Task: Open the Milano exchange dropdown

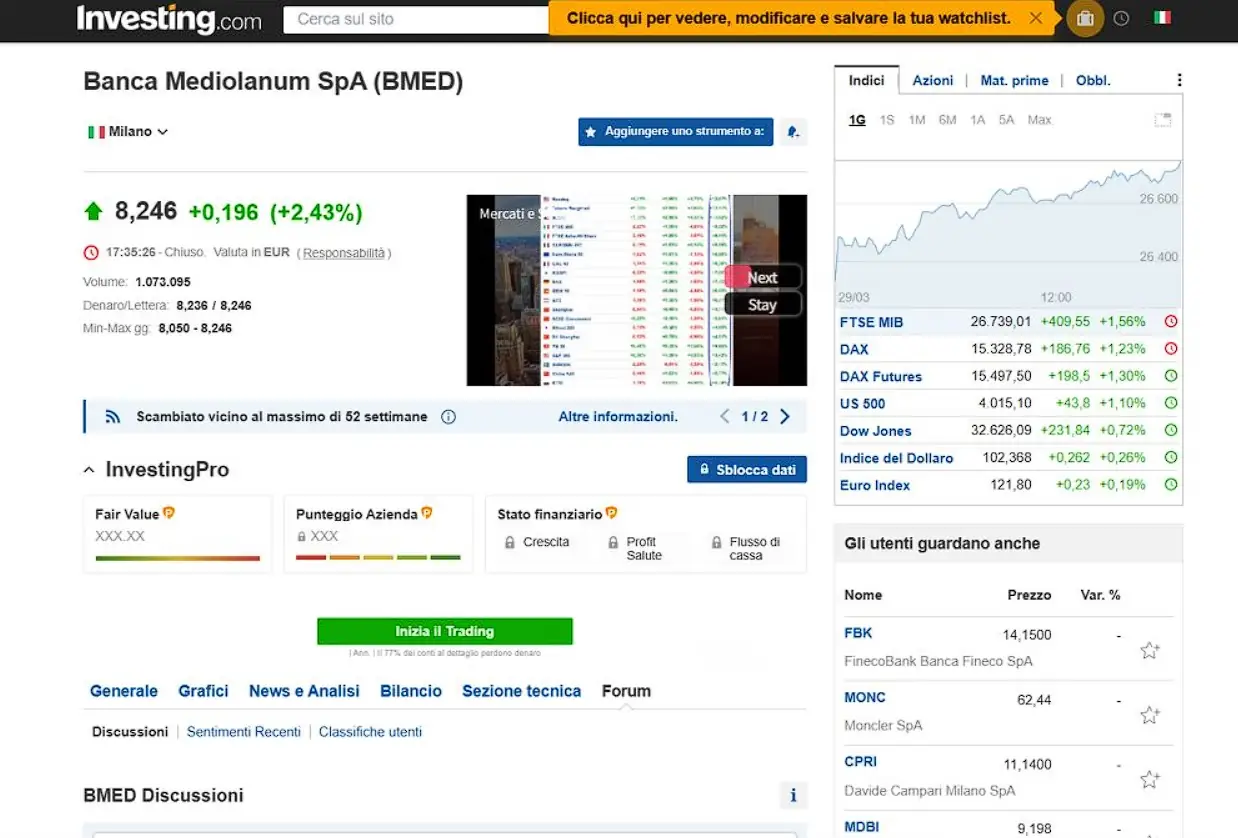Action: [128, 132]
